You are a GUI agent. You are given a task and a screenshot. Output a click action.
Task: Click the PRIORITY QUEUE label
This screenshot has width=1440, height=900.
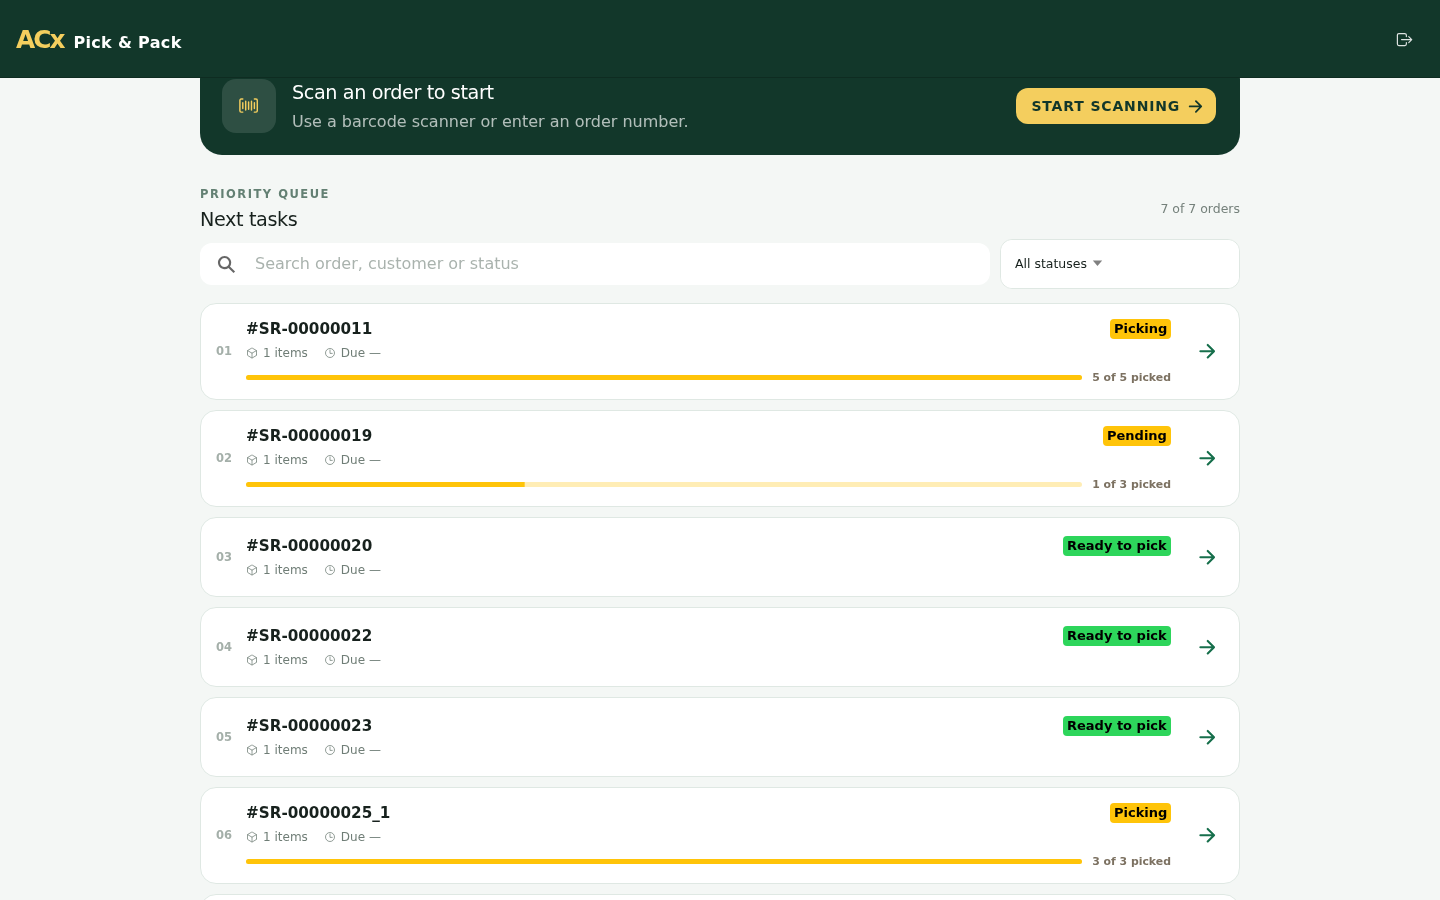264,194
